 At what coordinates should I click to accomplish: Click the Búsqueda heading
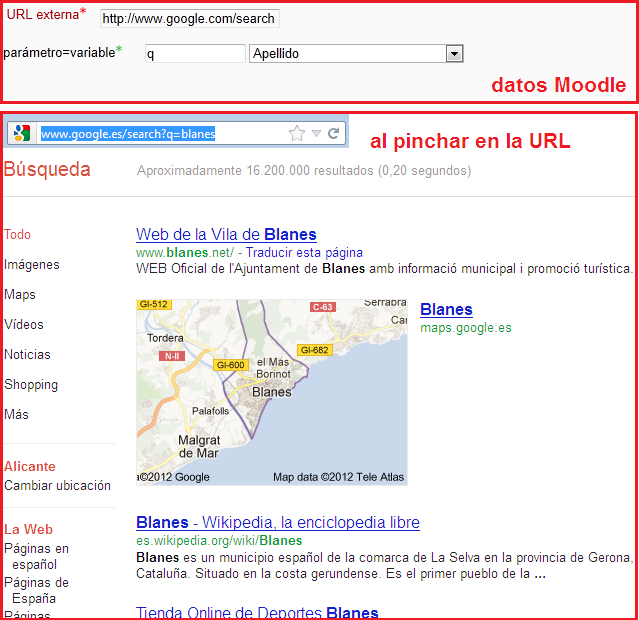(47, 169)
